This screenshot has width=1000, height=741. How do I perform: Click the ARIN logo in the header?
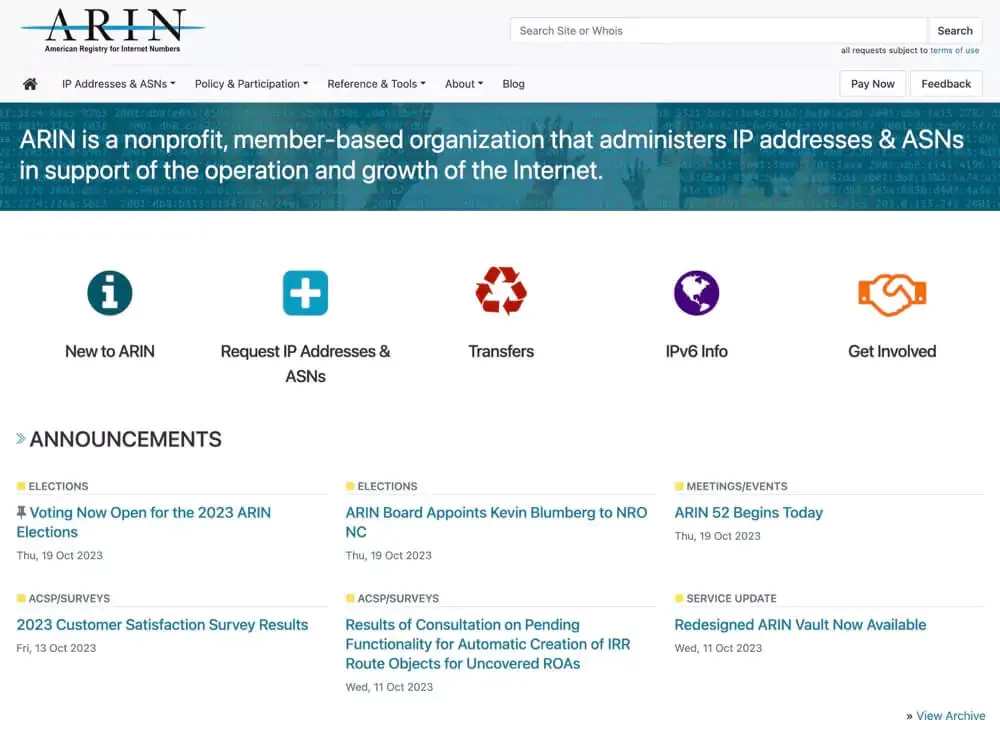coord(112,31)
